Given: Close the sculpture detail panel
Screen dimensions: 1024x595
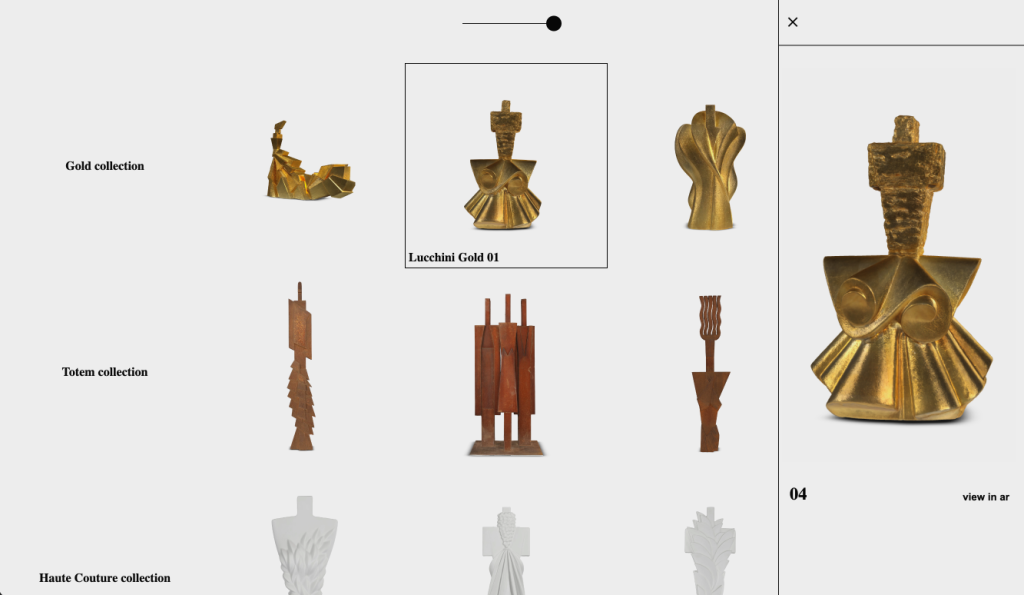Looking at the screenshot, I should 793,22.
